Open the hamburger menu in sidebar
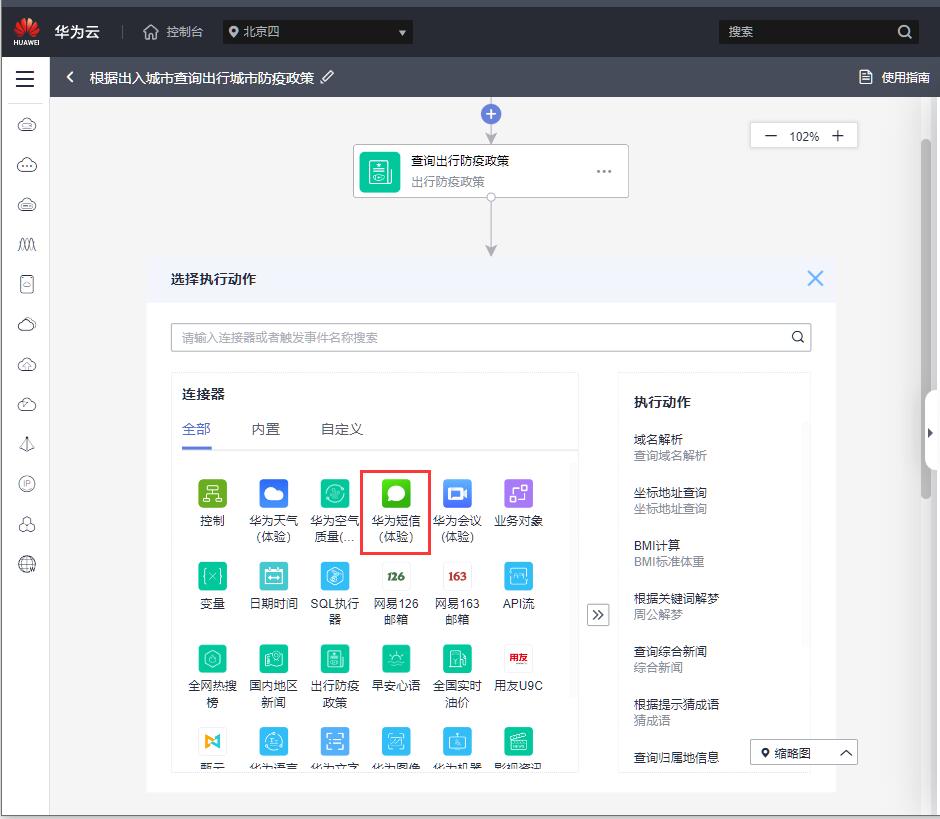This screenshot has height=819, width=940. pos(25,79)
